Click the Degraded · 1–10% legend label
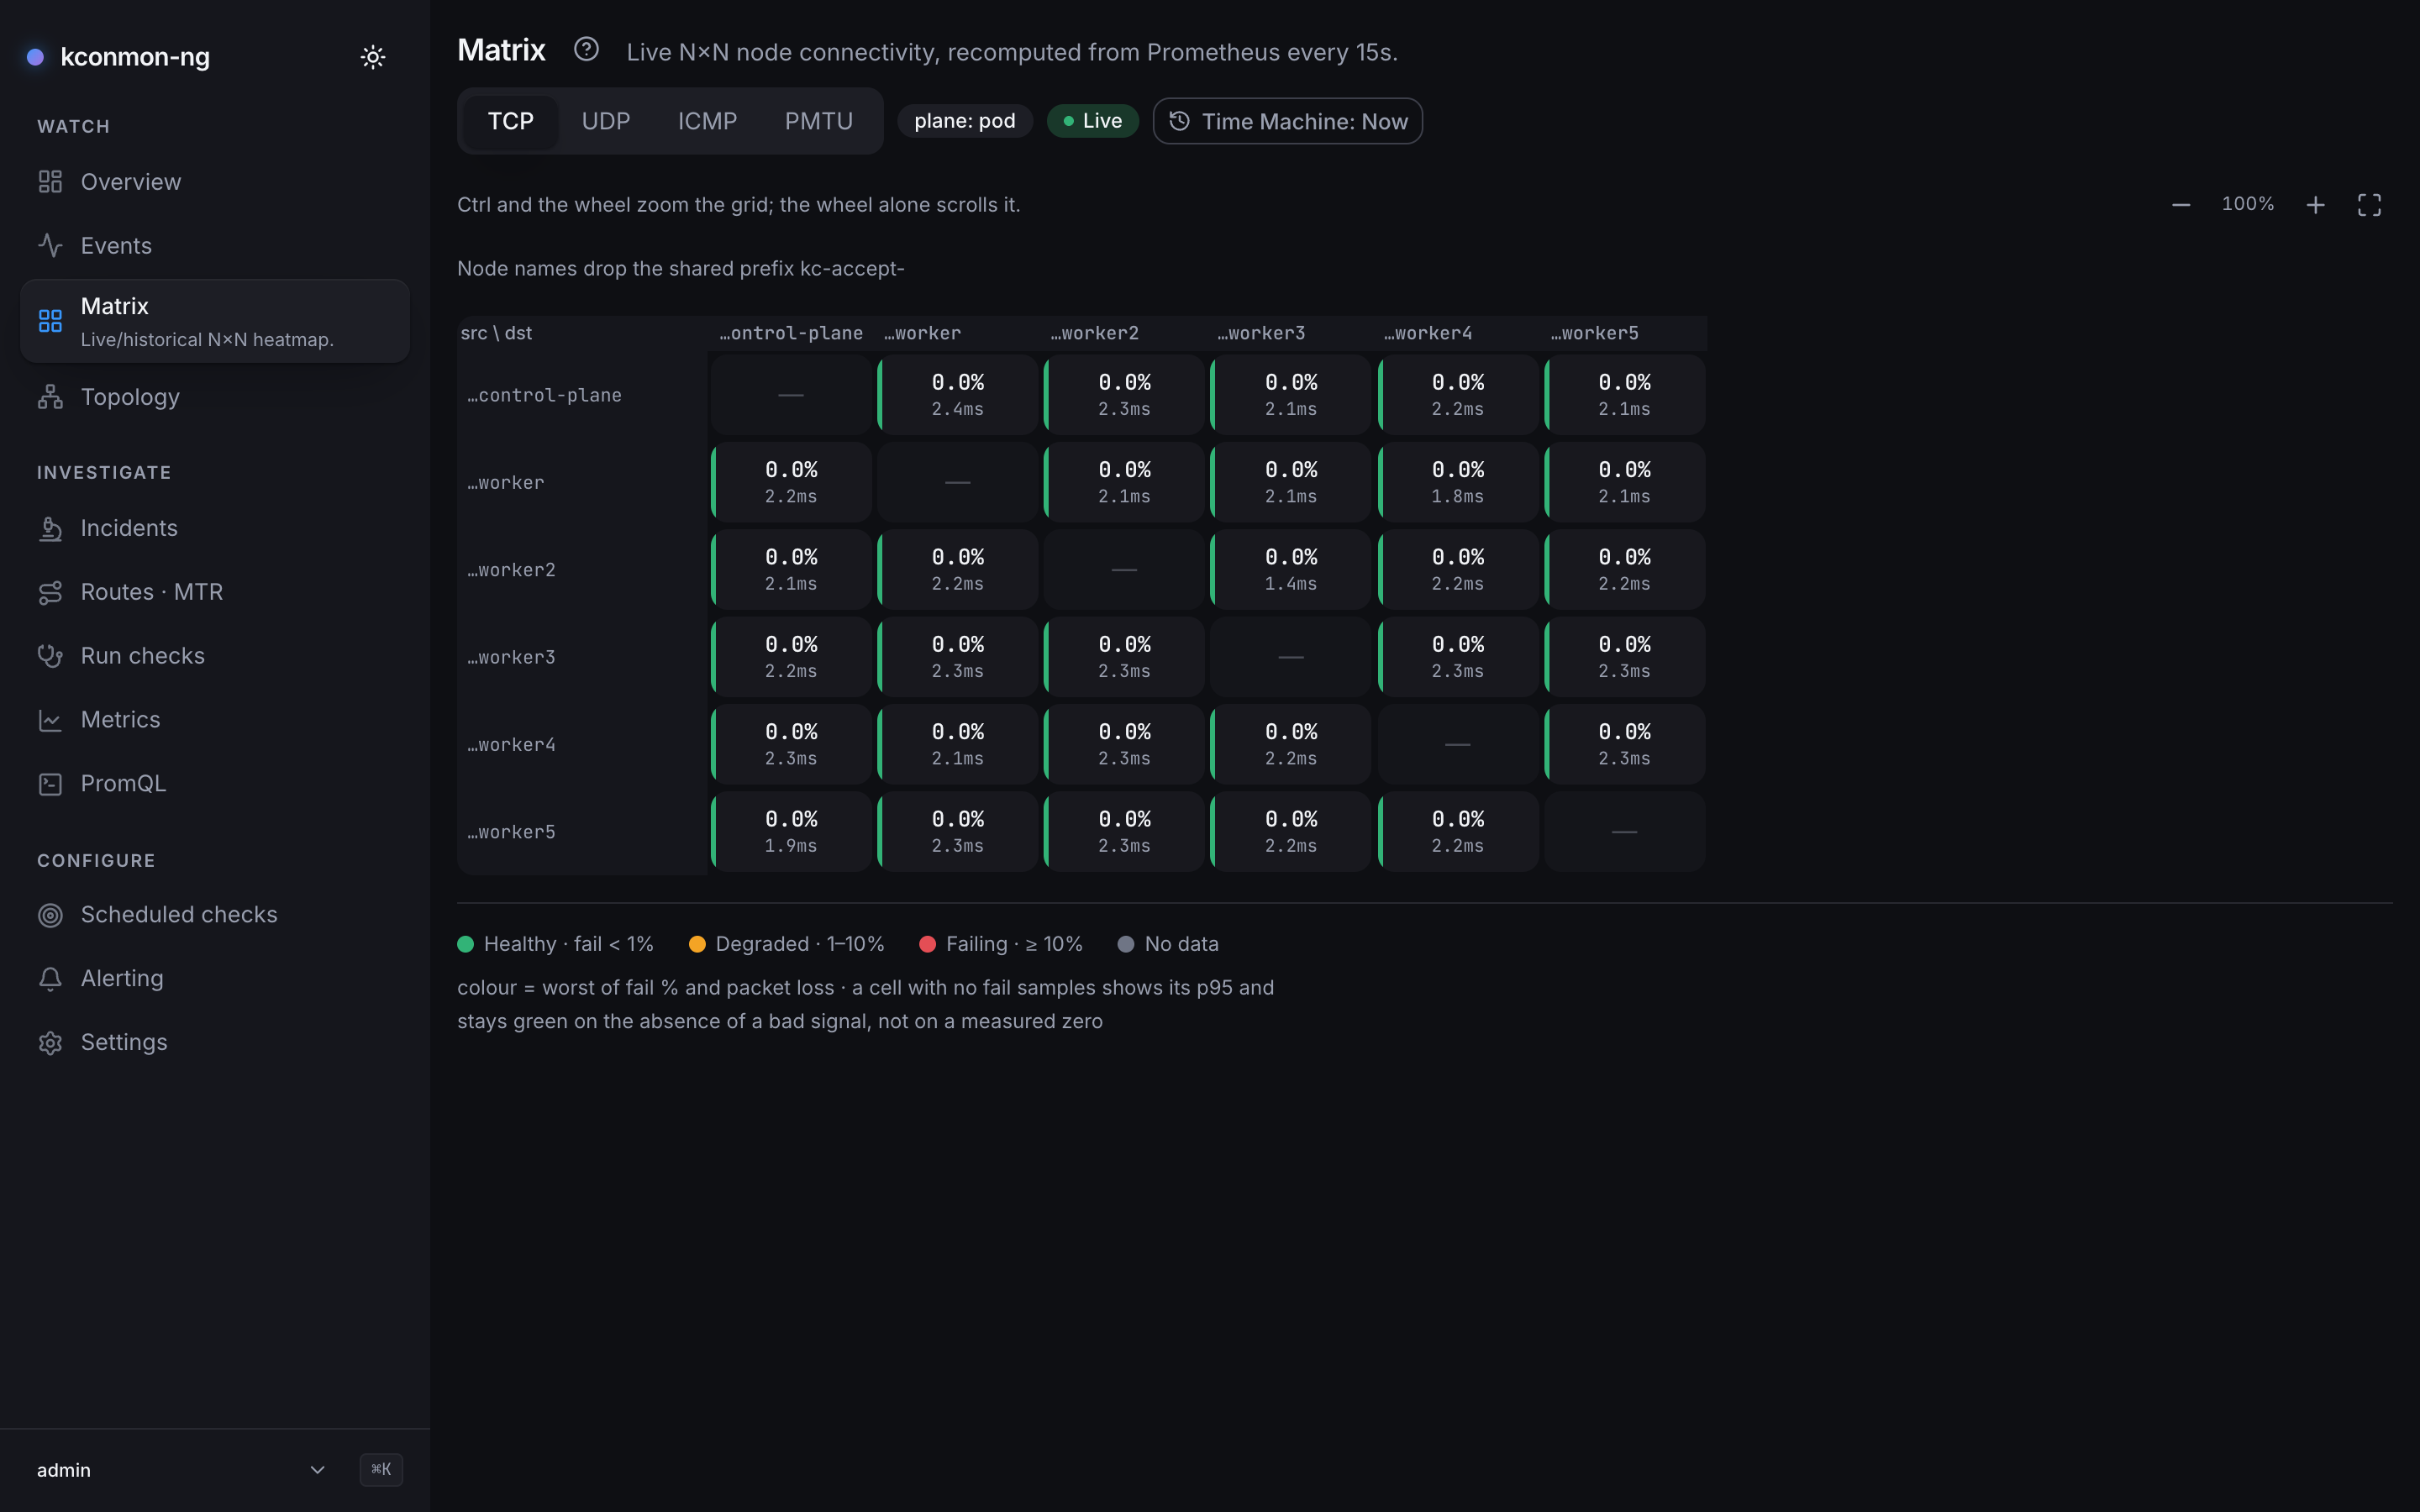The height and width of the screenshot is (1512, 2420). (x=800, y=944)
